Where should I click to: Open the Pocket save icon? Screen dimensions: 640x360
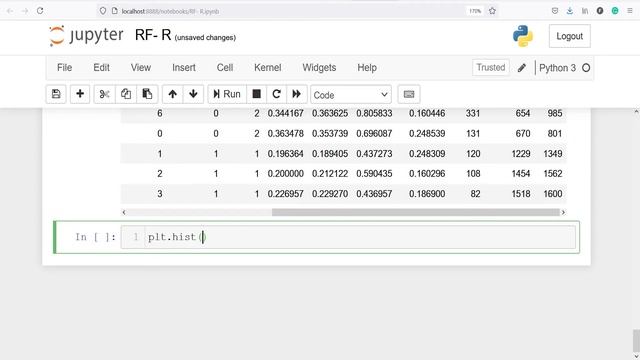pos(555,11)
